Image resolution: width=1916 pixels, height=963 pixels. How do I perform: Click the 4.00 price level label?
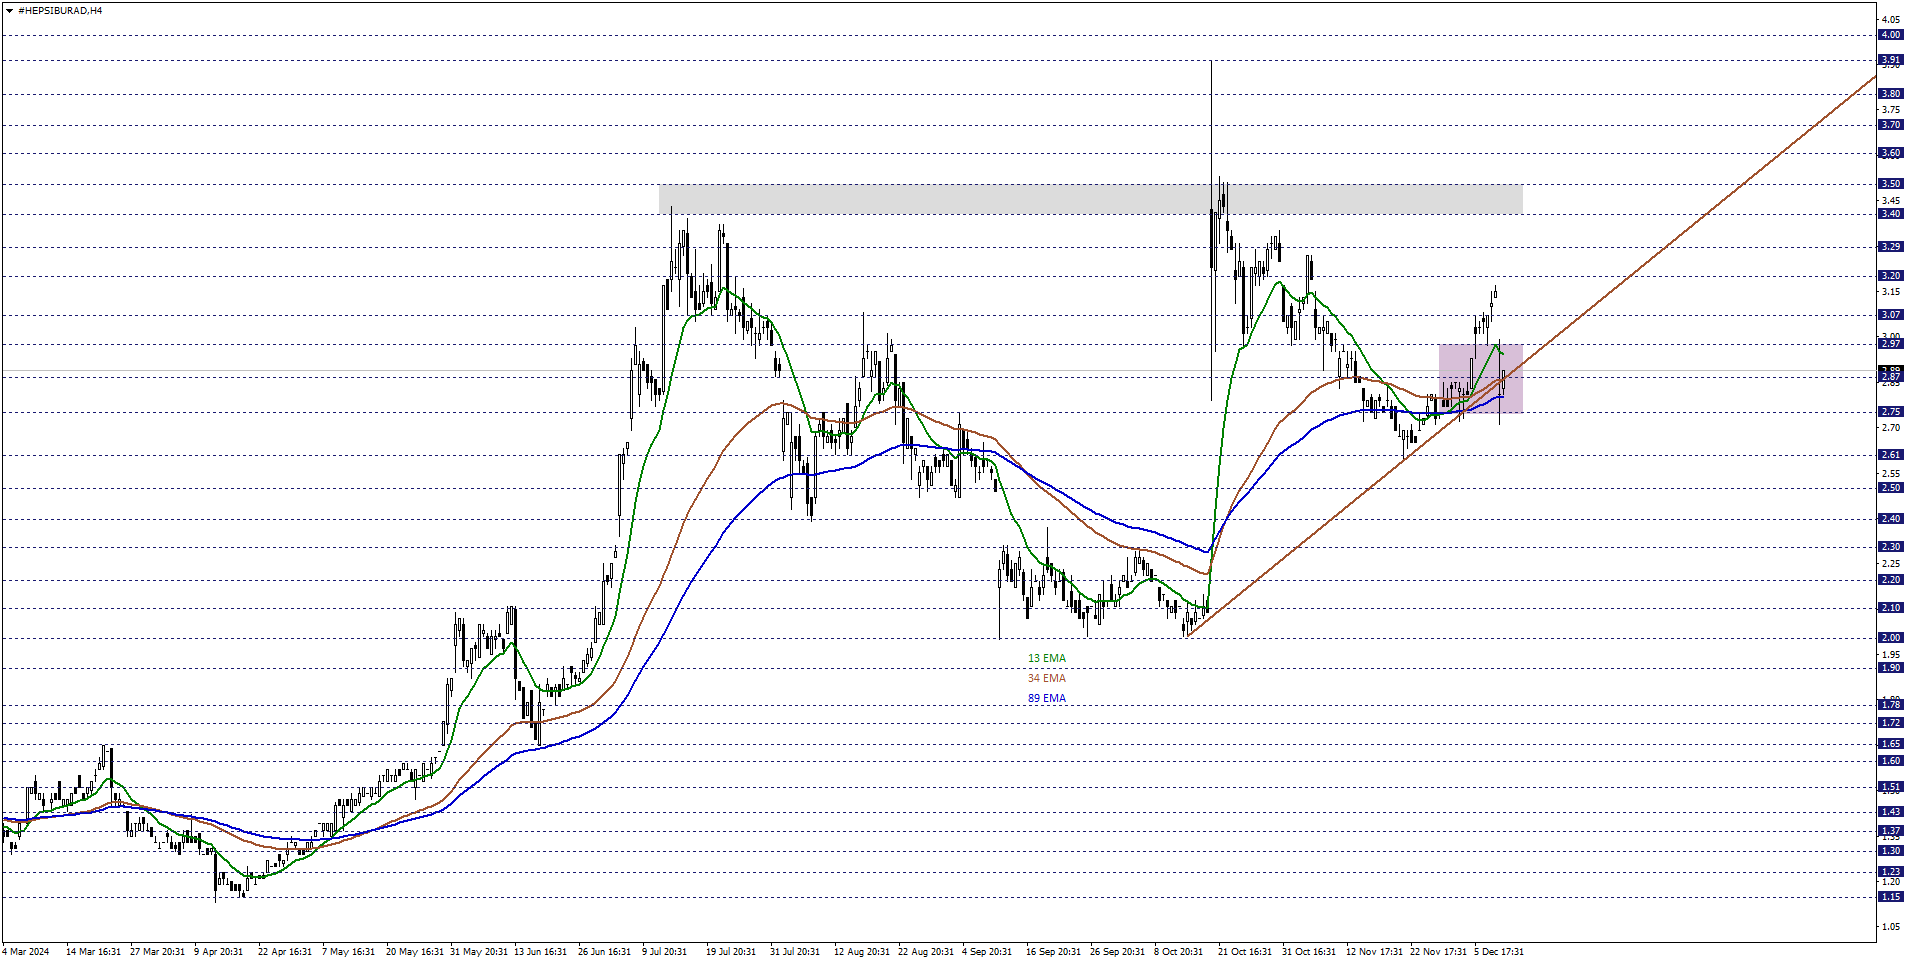pyautogui.click(x=1890, y=35)
